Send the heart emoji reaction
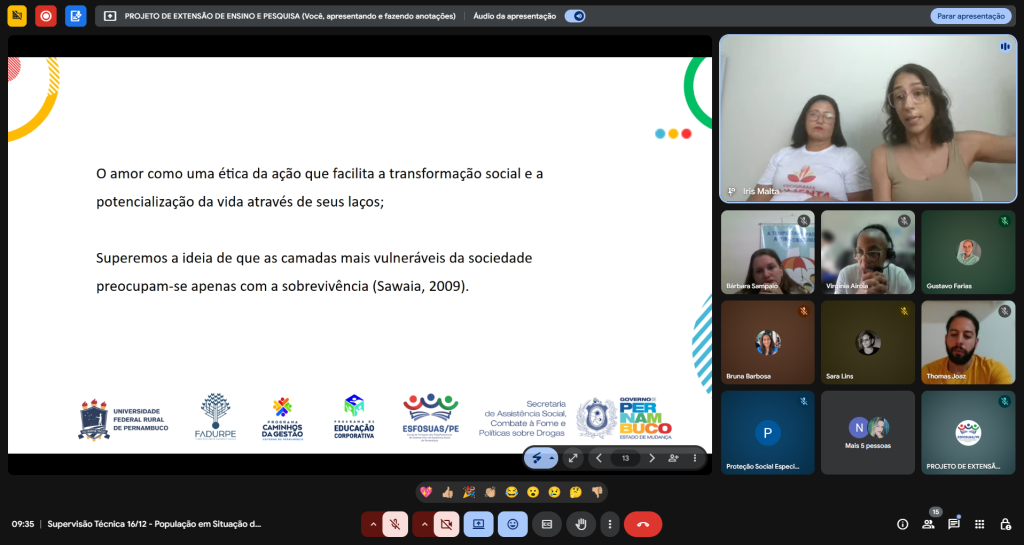Screen dimensions: 1024x545 (426, 492)
